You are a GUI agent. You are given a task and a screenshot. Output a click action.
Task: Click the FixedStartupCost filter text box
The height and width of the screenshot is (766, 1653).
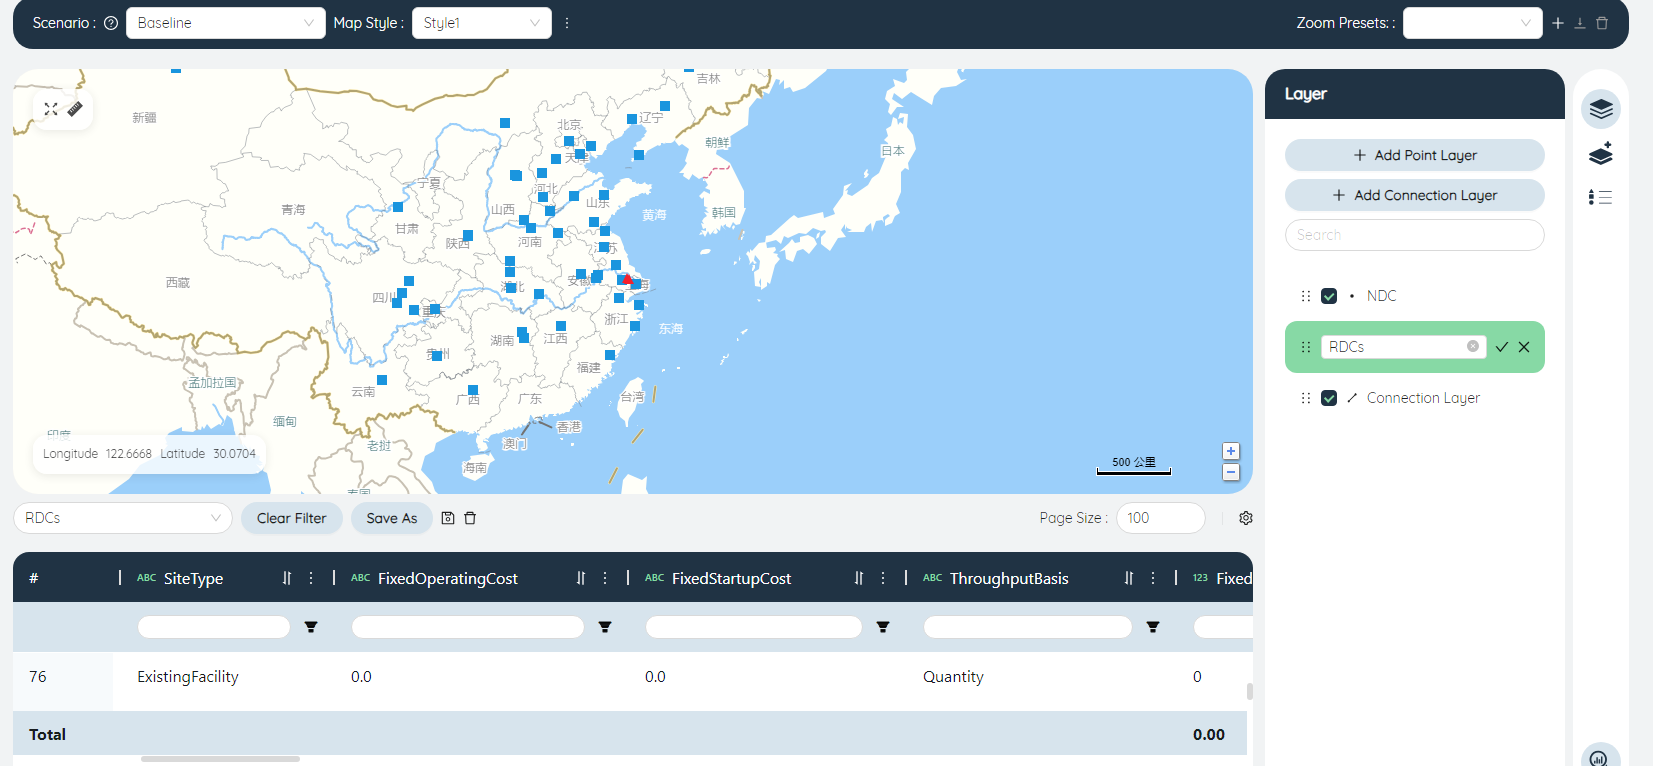pos(754,627)
